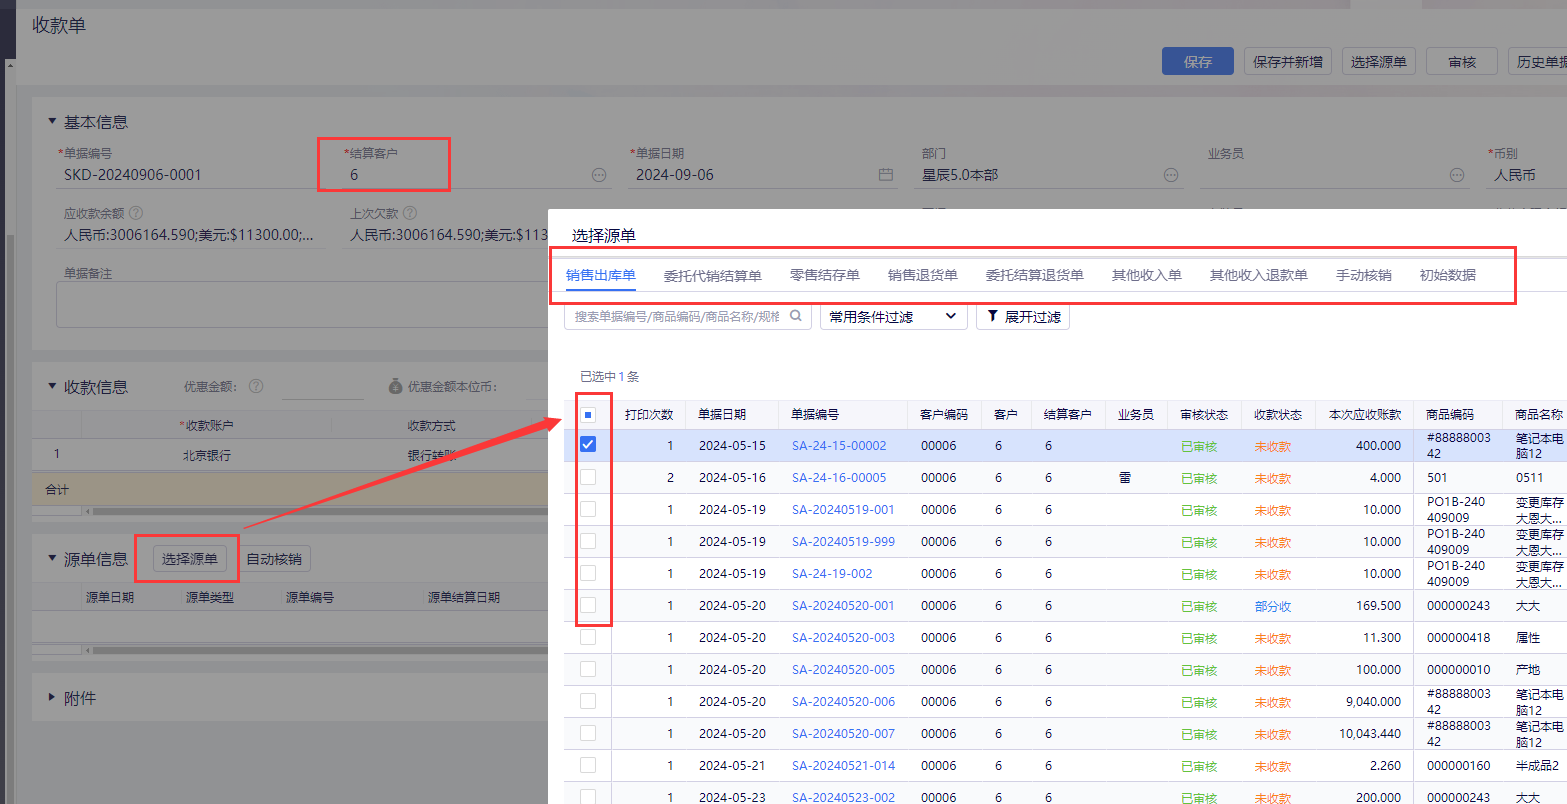
Task: Click the 优惠金额 input field
Action: pyautogui.click(x=323, y=387)
